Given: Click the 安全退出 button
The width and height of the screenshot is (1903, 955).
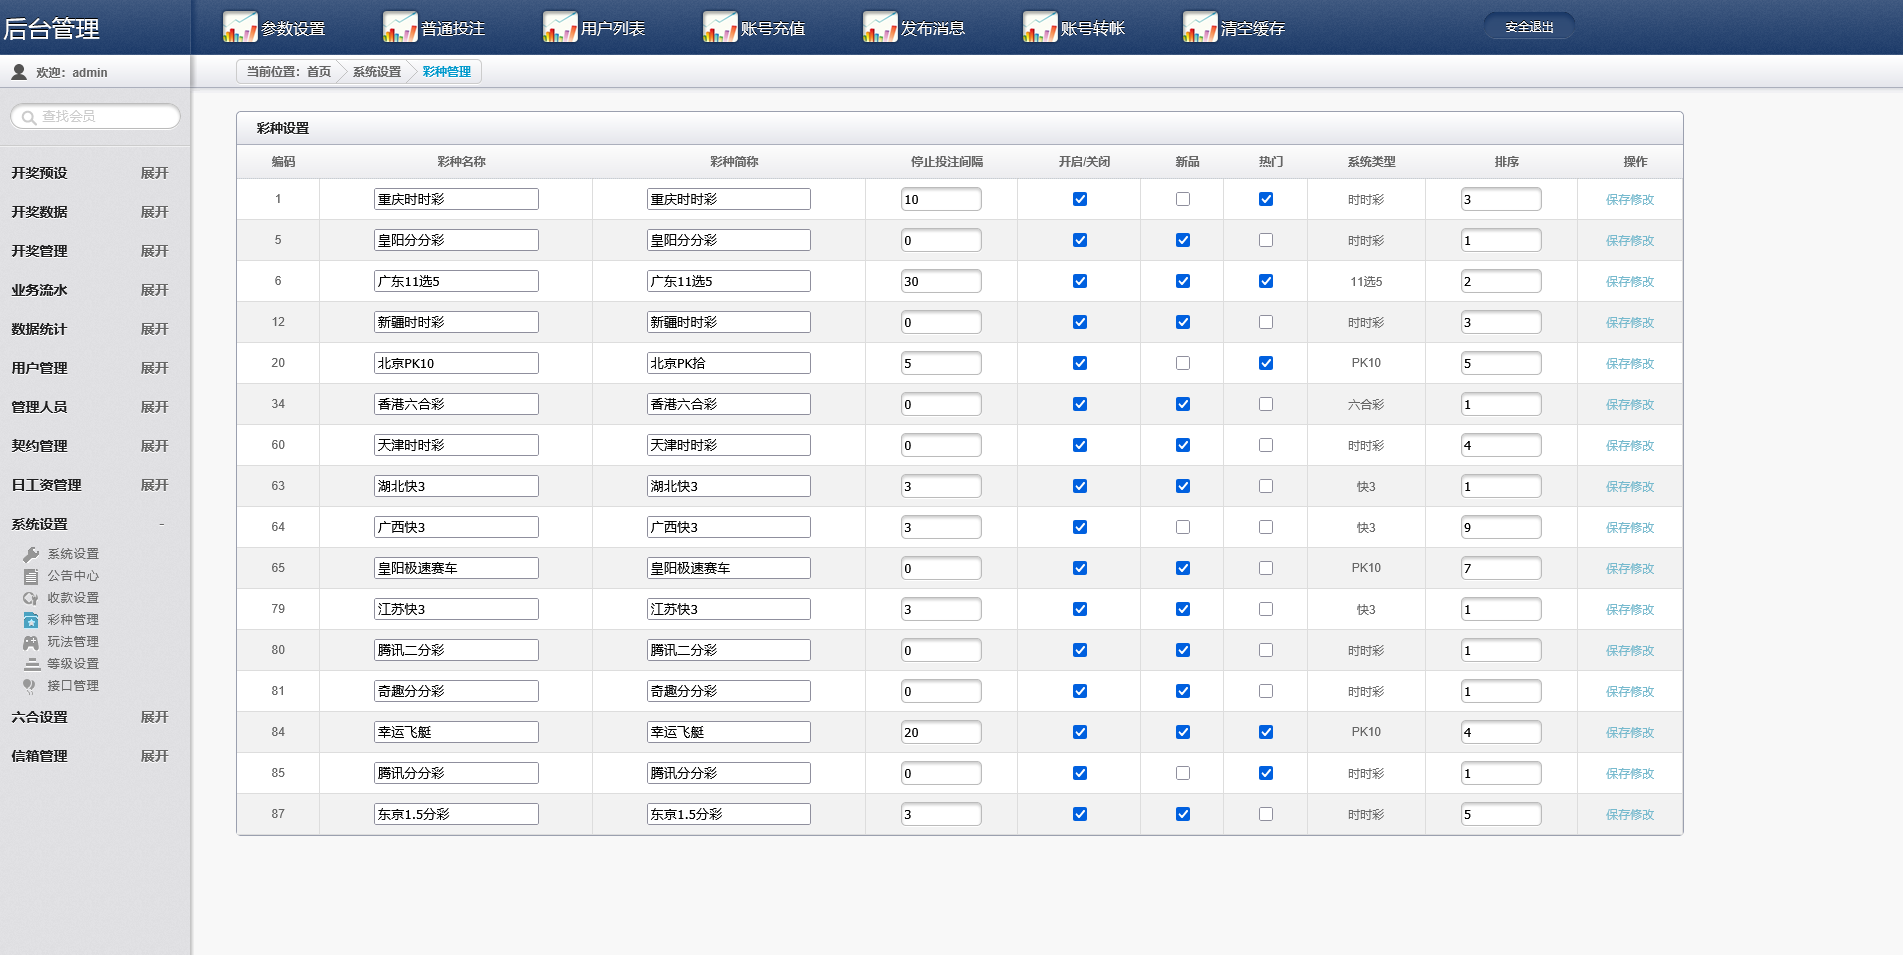Looking at the screenshot, I should click(x=1529, y=27).
